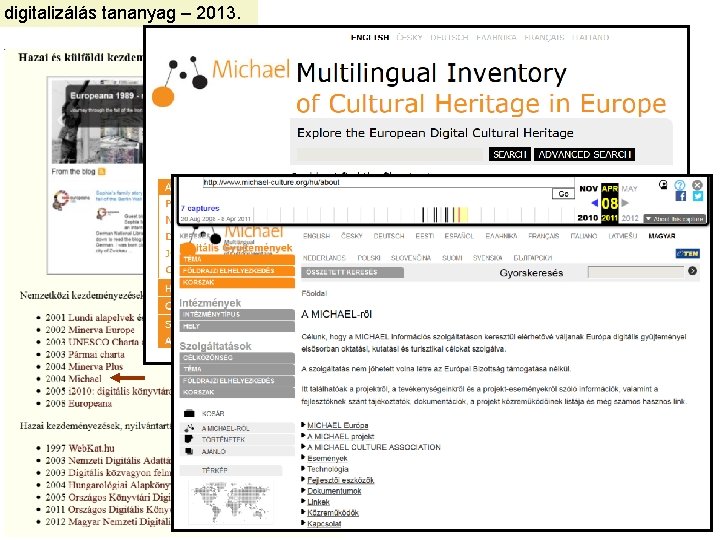Click the Kosár basket icon
720x540 pixels.
[189, 413]
